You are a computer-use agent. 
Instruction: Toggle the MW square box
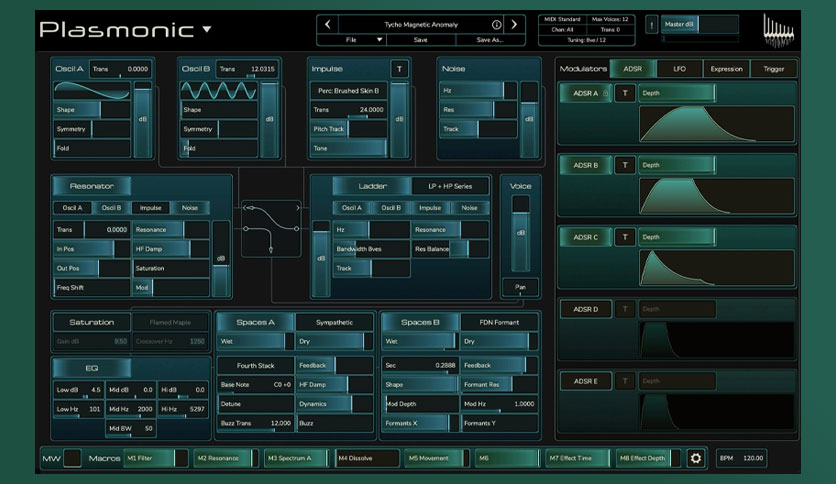pyautogui.click(x=73, y=458)
